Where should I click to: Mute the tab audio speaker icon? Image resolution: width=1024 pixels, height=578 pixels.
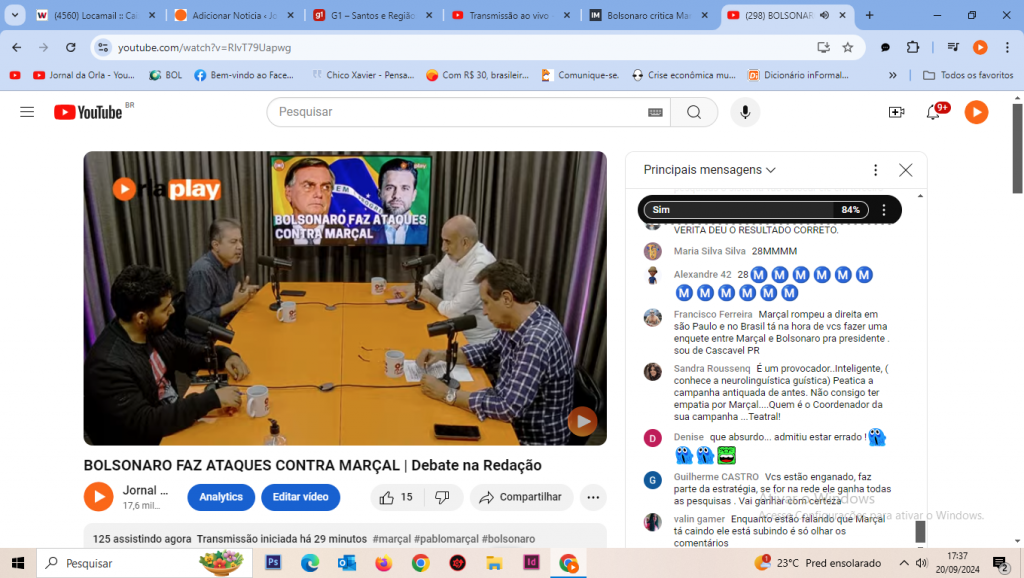(x=825, y=15)
